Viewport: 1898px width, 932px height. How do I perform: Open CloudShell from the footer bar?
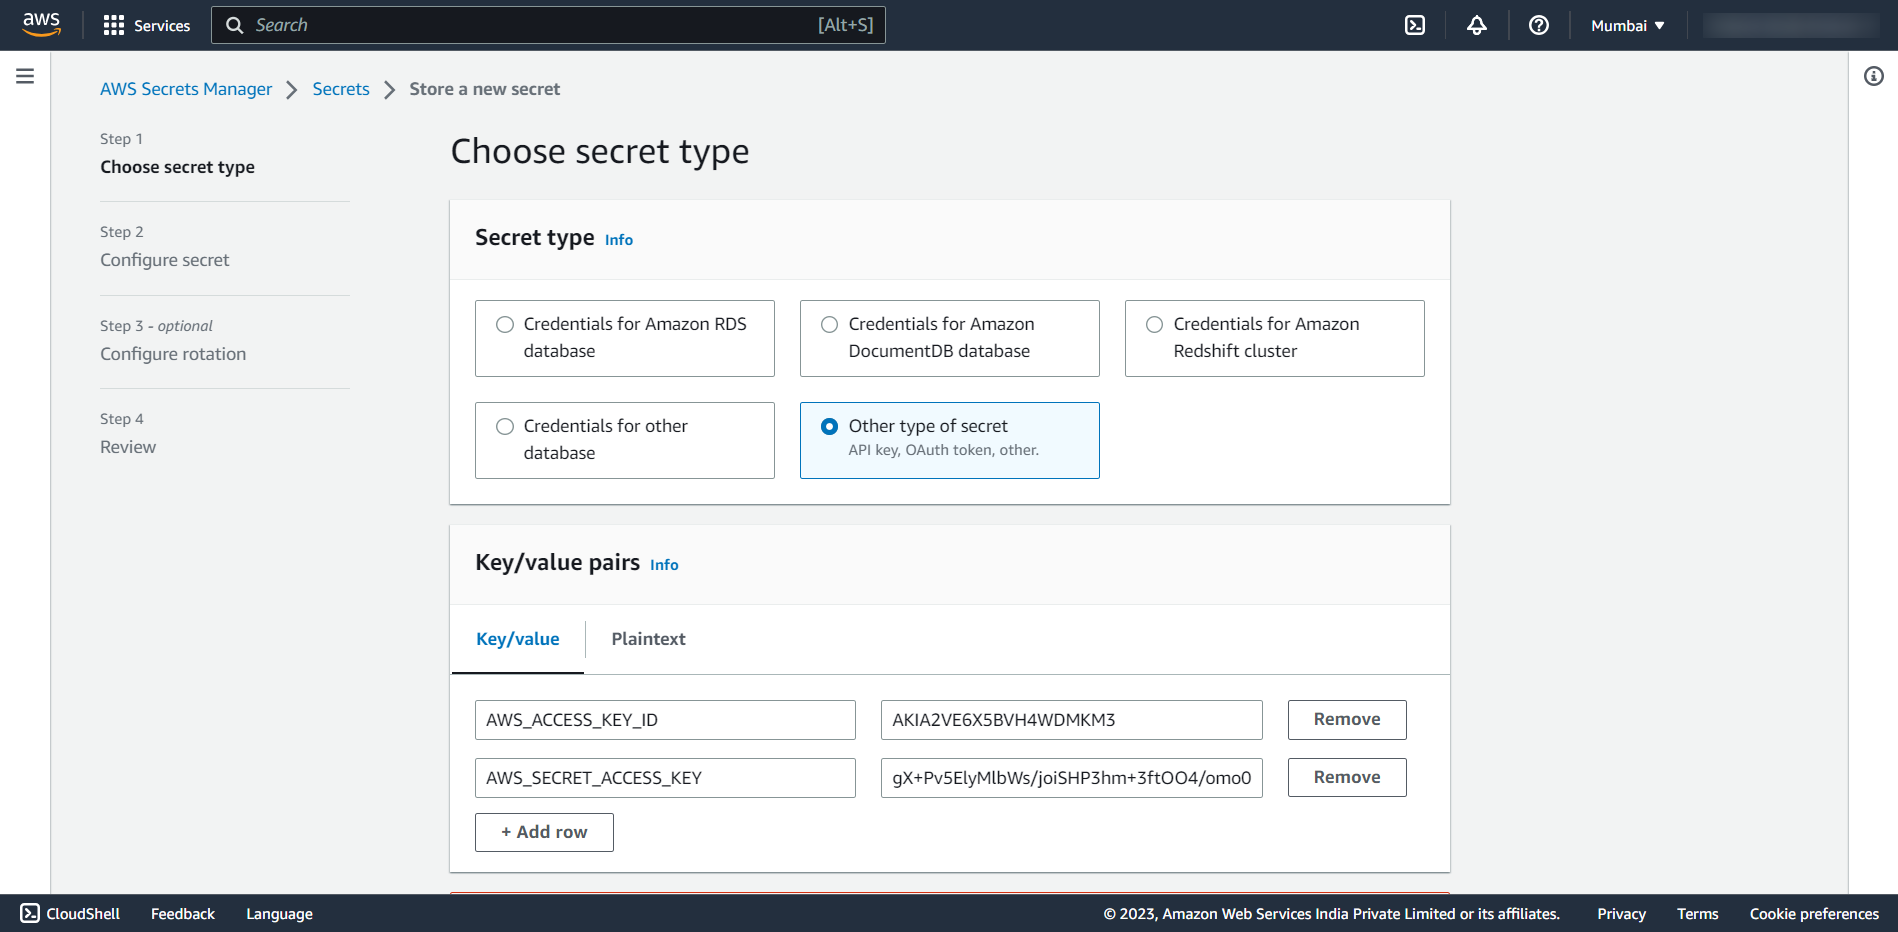pos(70,913)
